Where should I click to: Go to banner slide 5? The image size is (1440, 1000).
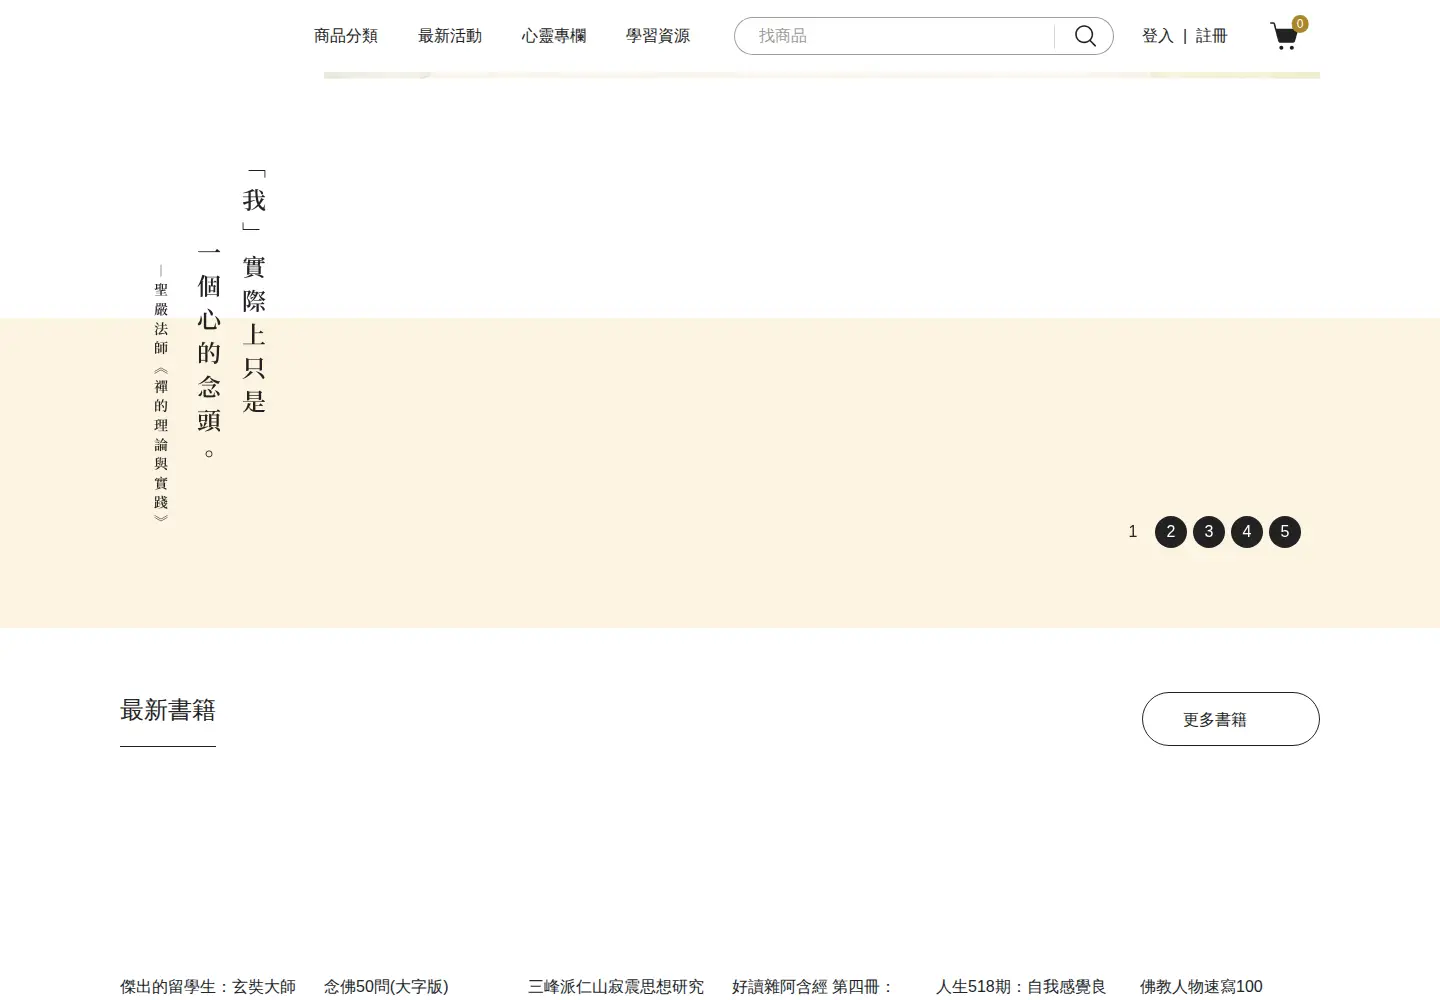(x=1285, y=532)
